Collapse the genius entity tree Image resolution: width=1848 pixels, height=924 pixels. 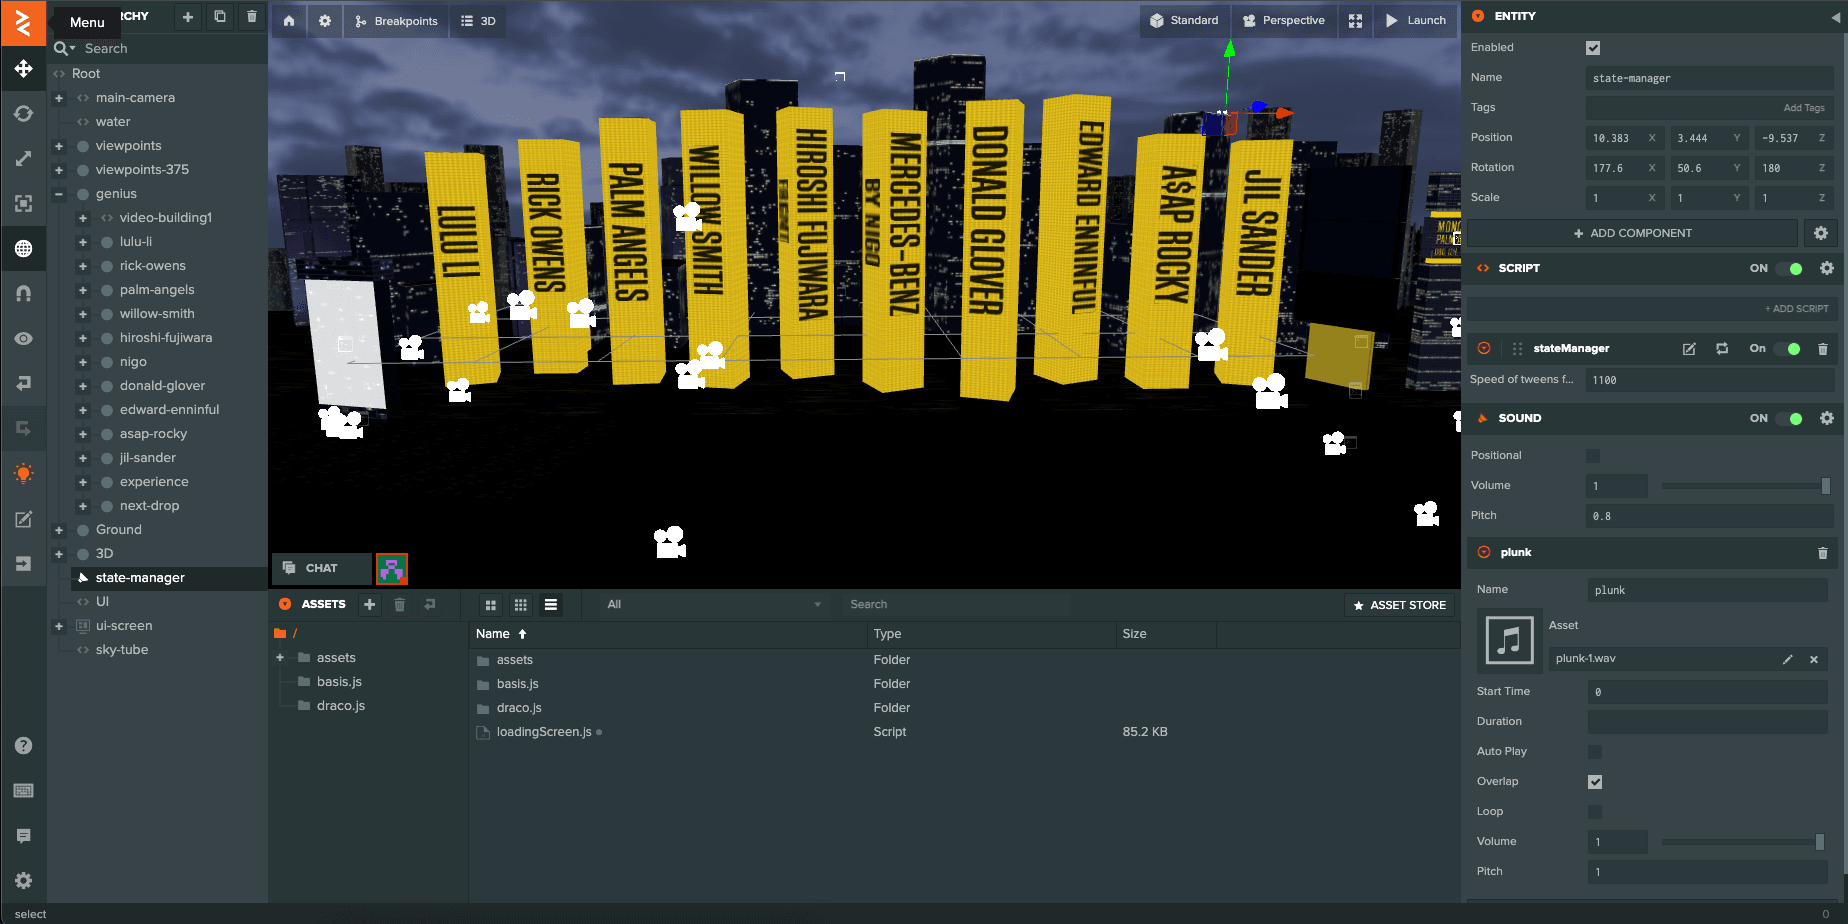(59, 194)
